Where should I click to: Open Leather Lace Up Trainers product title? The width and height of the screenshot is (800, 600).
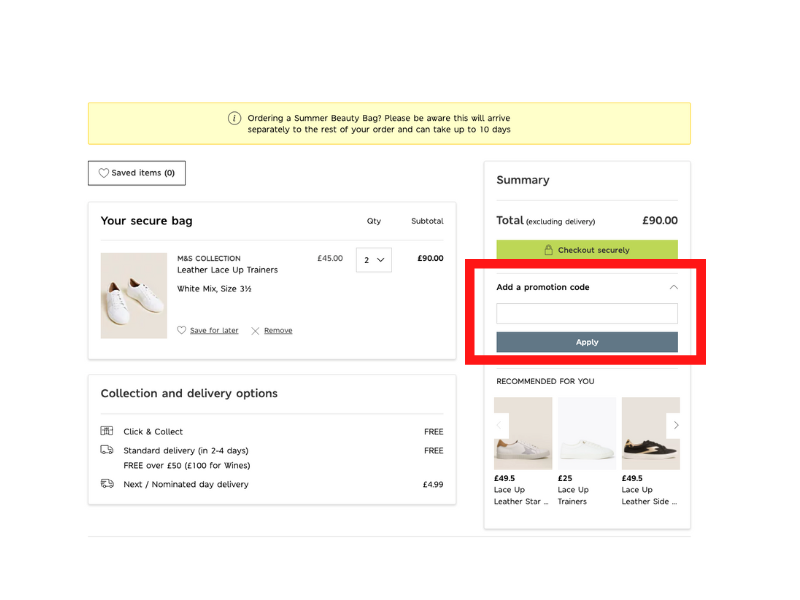click(x=228, y=270)
